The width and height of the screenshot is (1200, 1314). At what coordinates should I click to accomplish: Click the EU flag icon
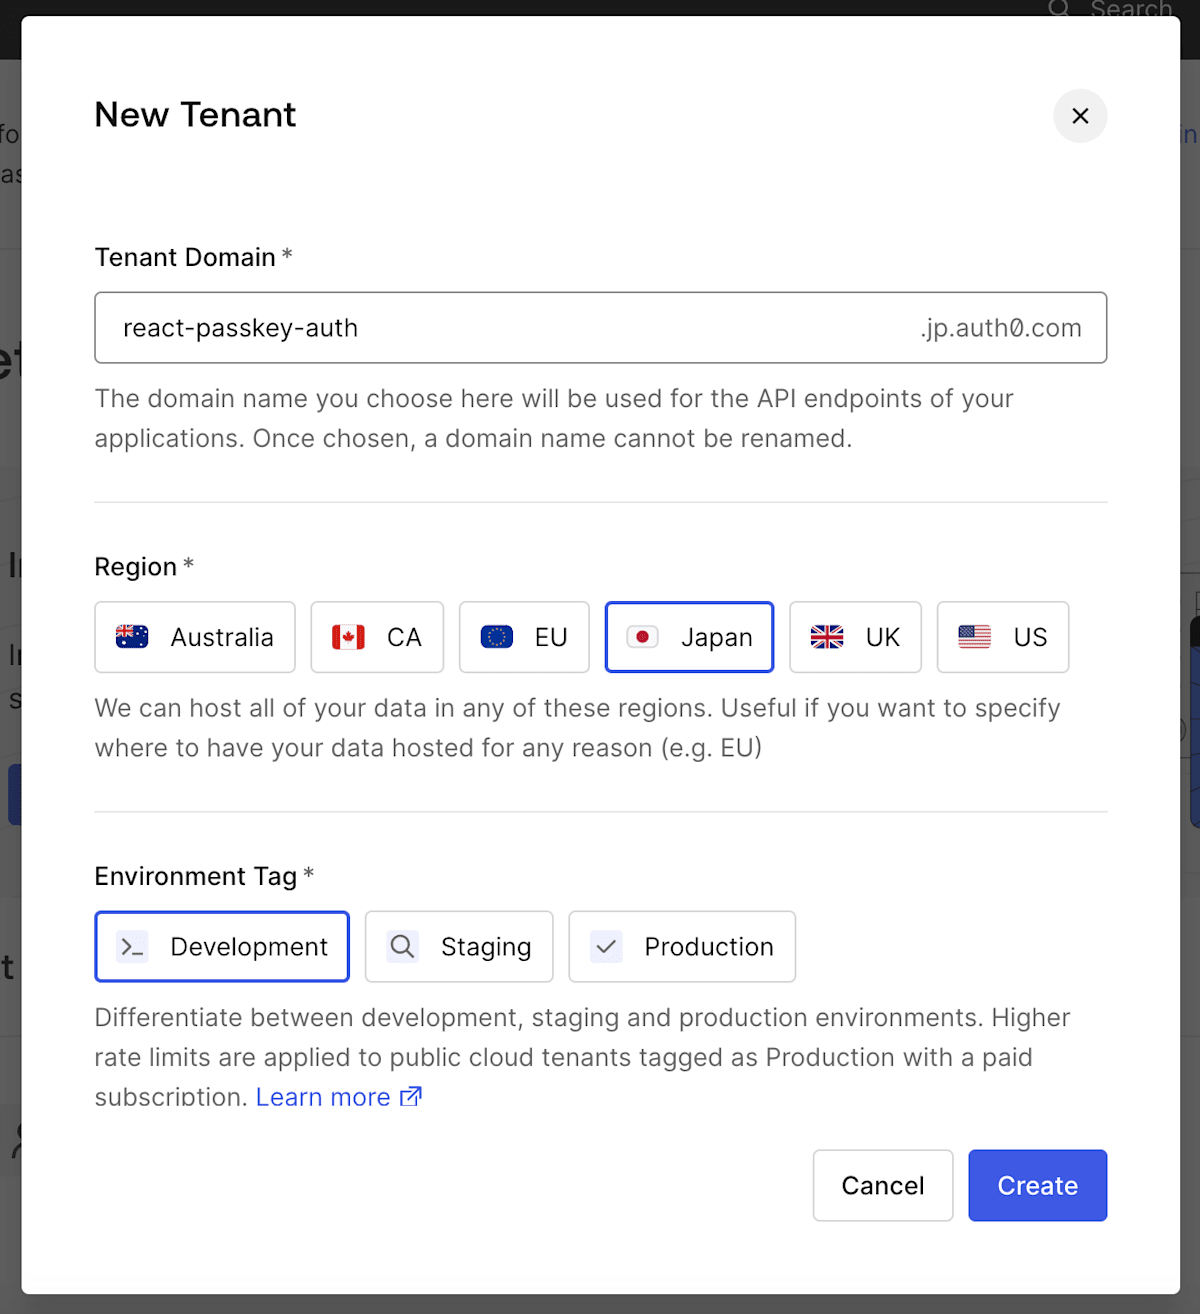pos(497,637)
